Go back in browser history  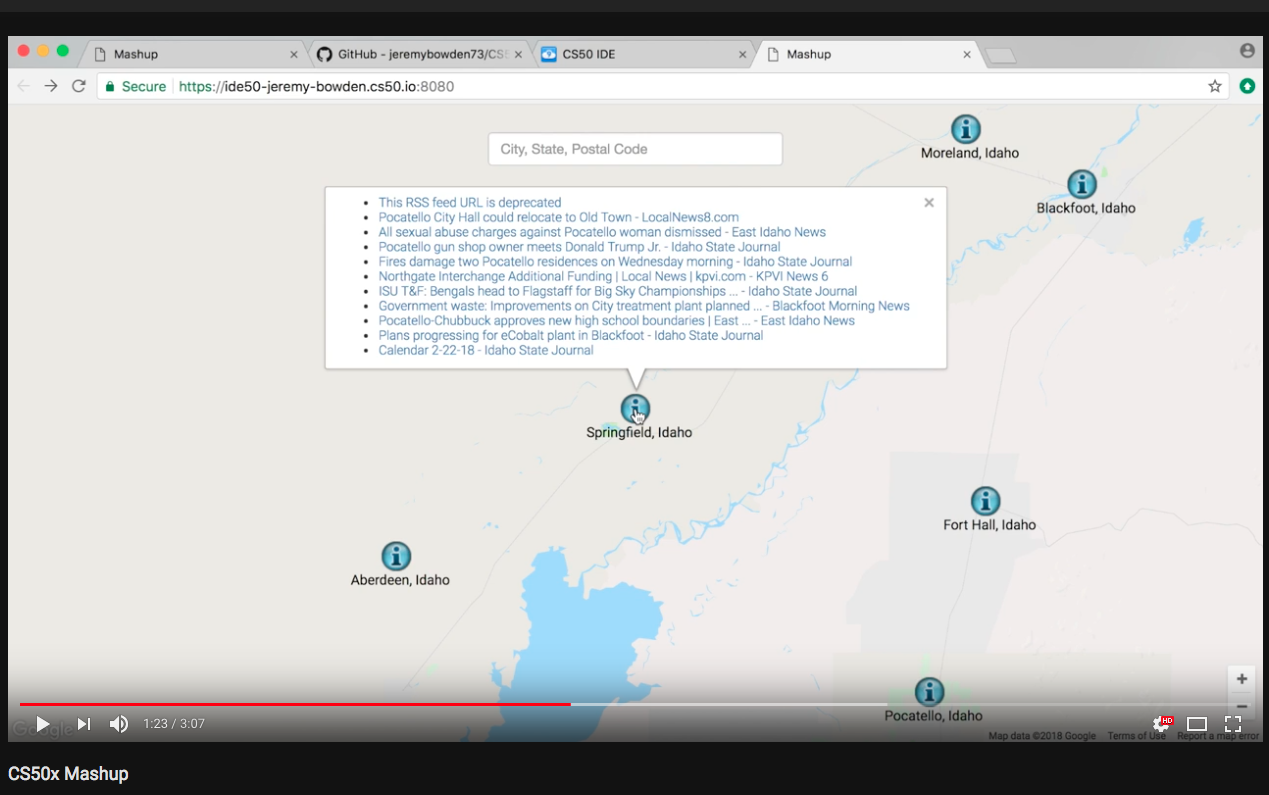tap(24, 86)
